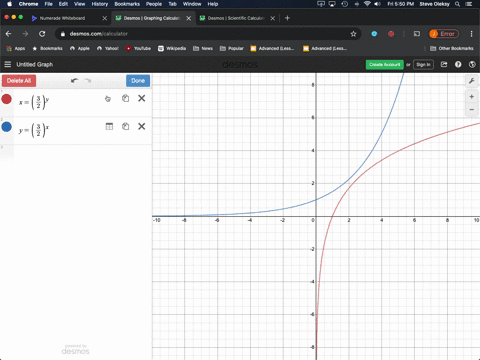480x360 pixels.
Task: Open the graph settings wrench
Action: coord(472,81)
